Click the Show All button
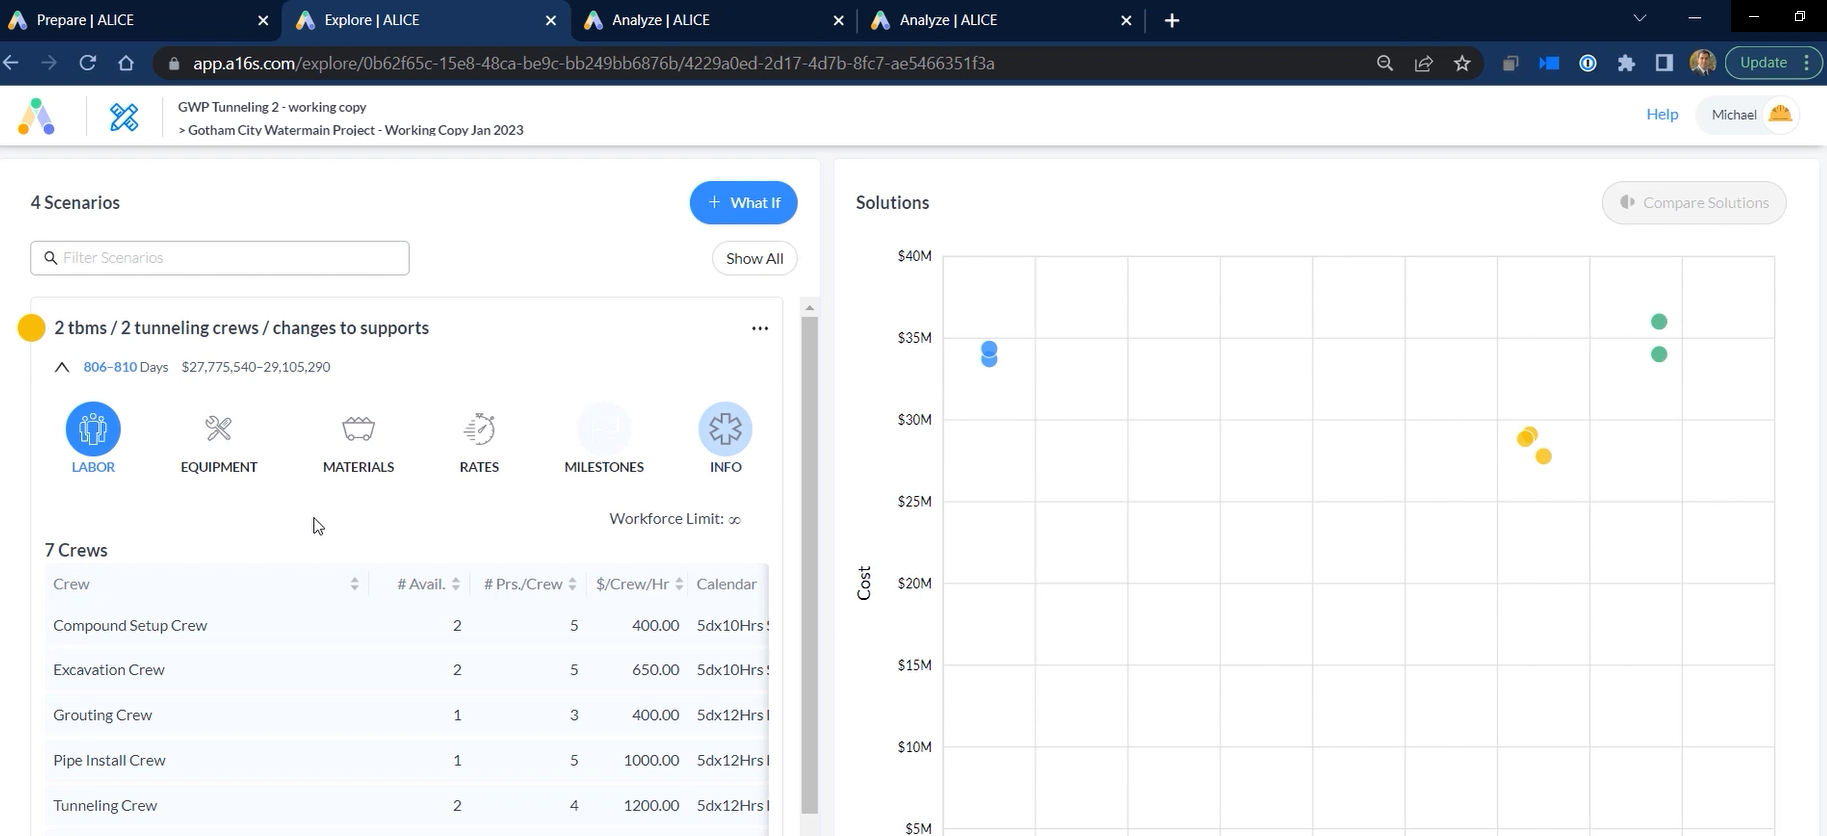 pos(755,258)
